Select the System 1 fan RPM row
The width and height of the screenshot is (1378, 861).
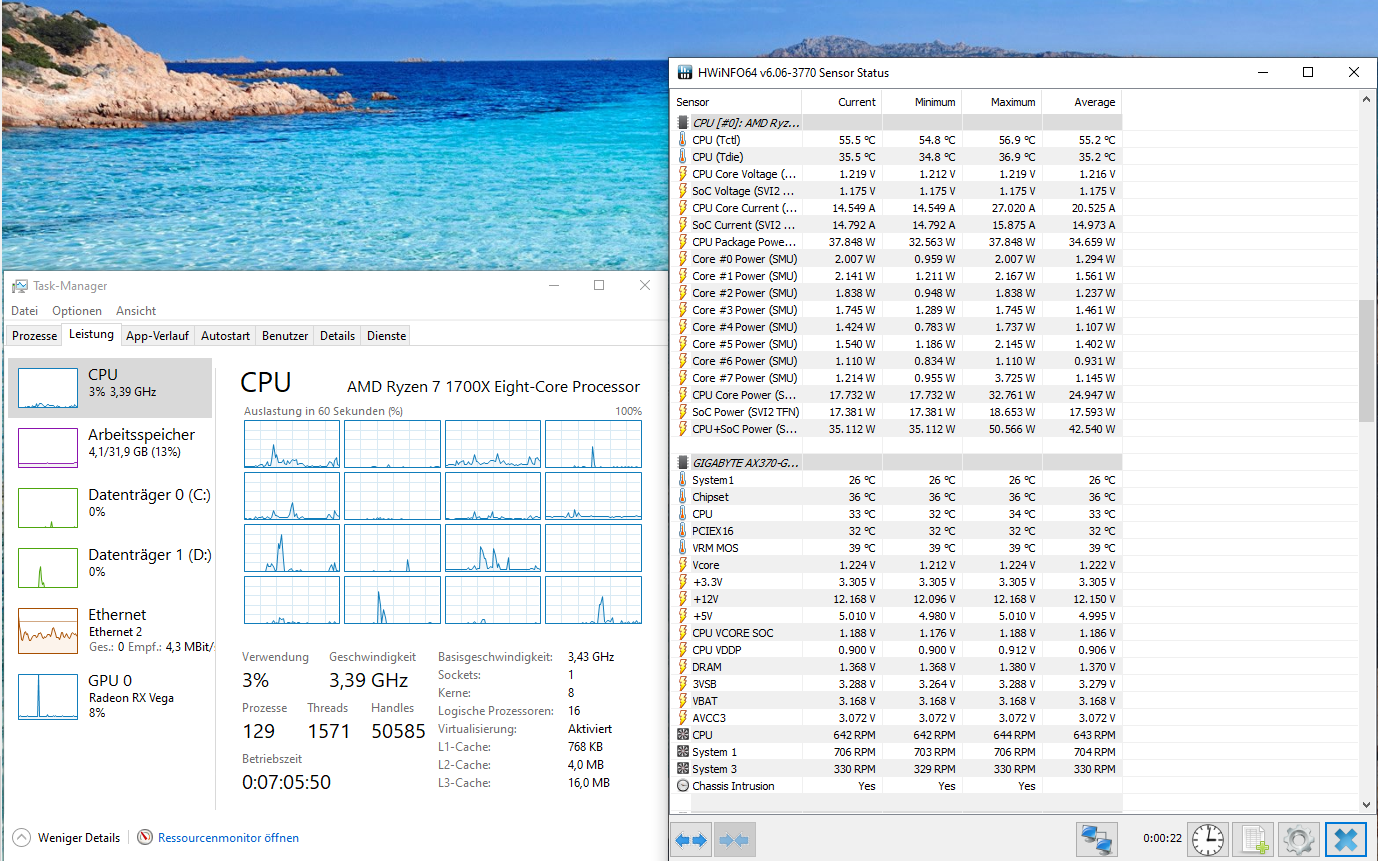[x=896, y=752]
